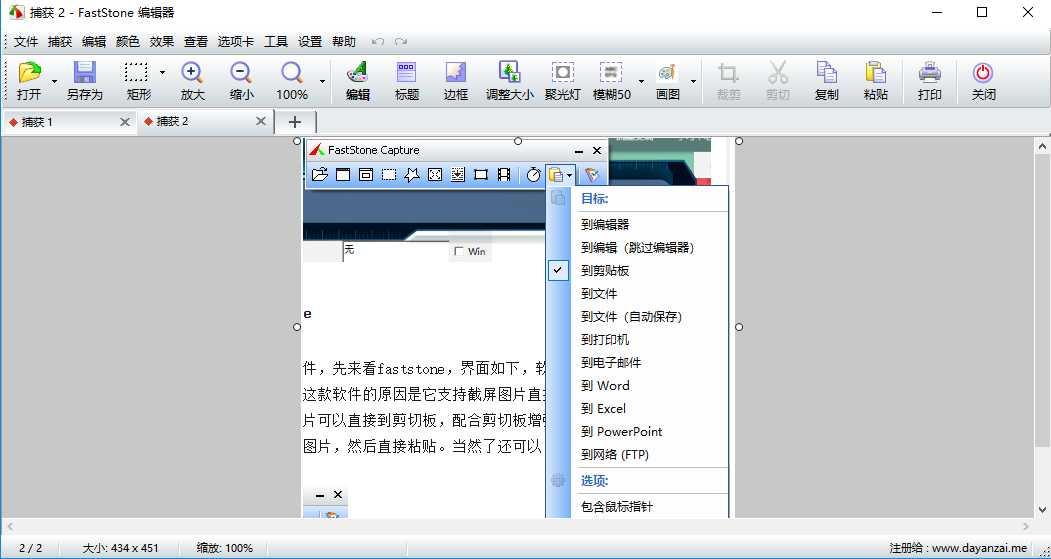Select the 放大 zoom in tool
Image resolution: width=1051 pixels, height=559 pixels.
click(x=192, y=80)
